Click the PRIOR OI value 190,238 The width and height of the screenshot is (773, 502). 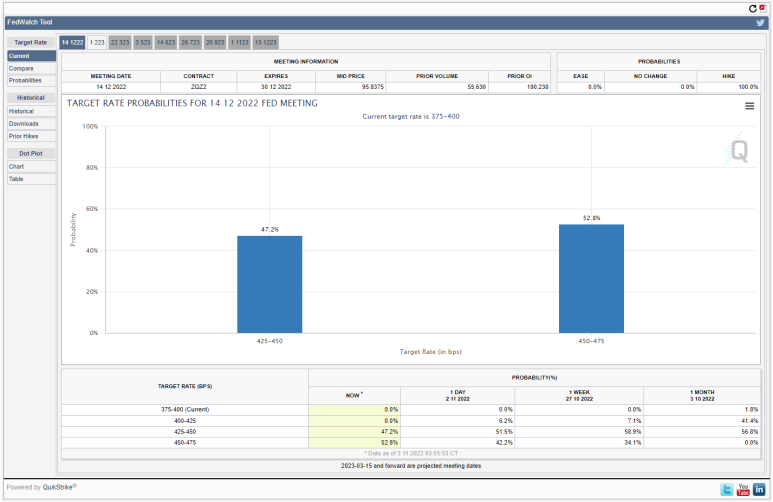(x=538, y=87)
